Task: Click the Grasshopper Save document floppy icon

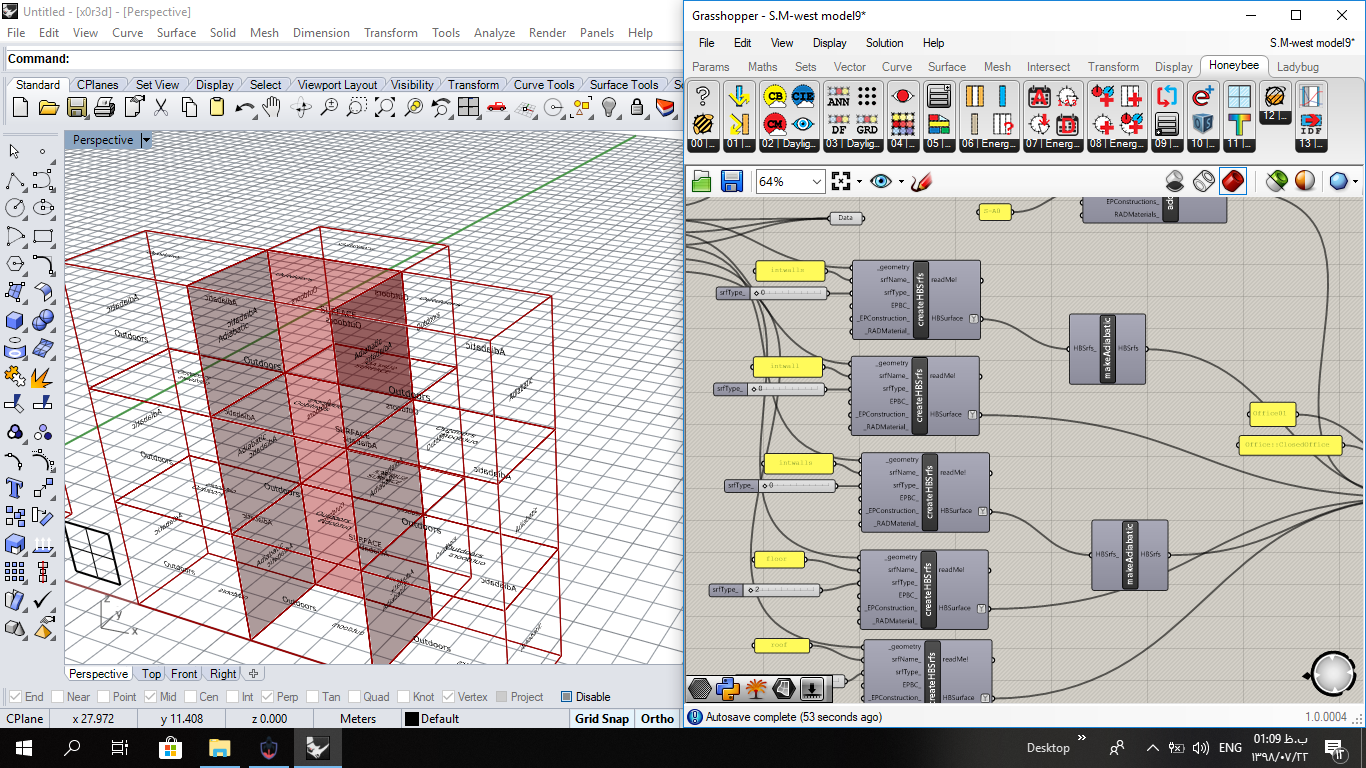Action: pyautogui.click(x=731, y=181)
